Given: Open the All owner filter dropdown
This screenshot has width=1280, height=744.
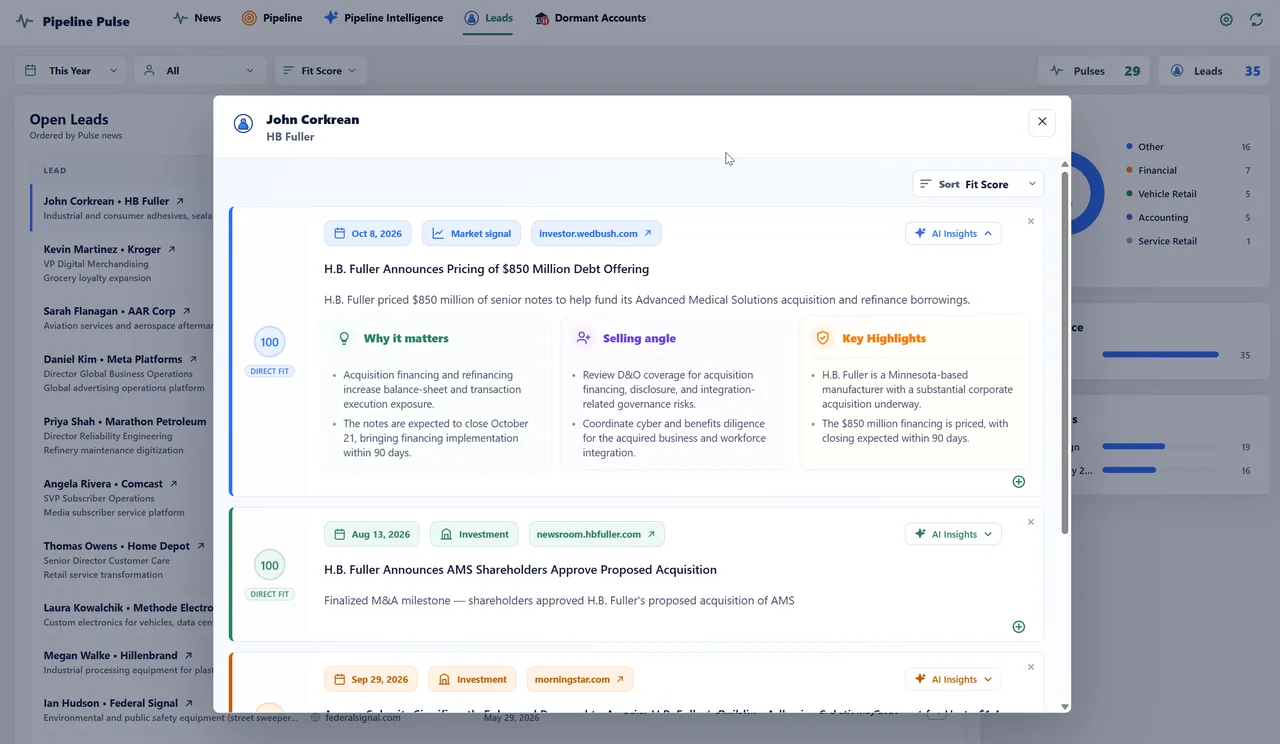Looking at the screenshot, I should pos(199,71).
